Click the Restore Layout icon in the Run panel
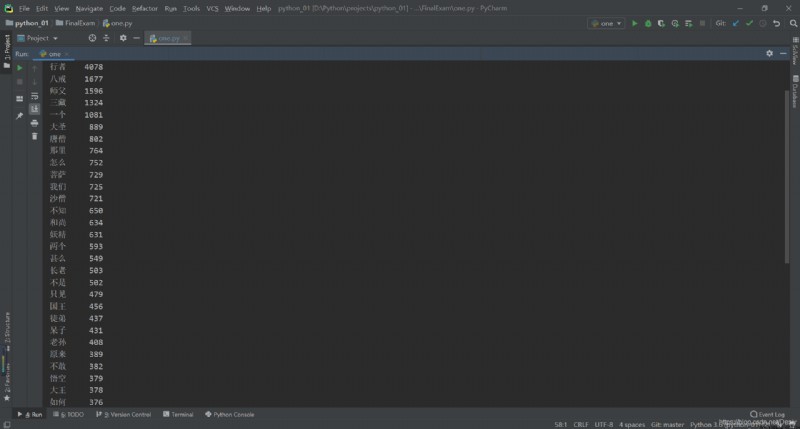 click(20, 98)
